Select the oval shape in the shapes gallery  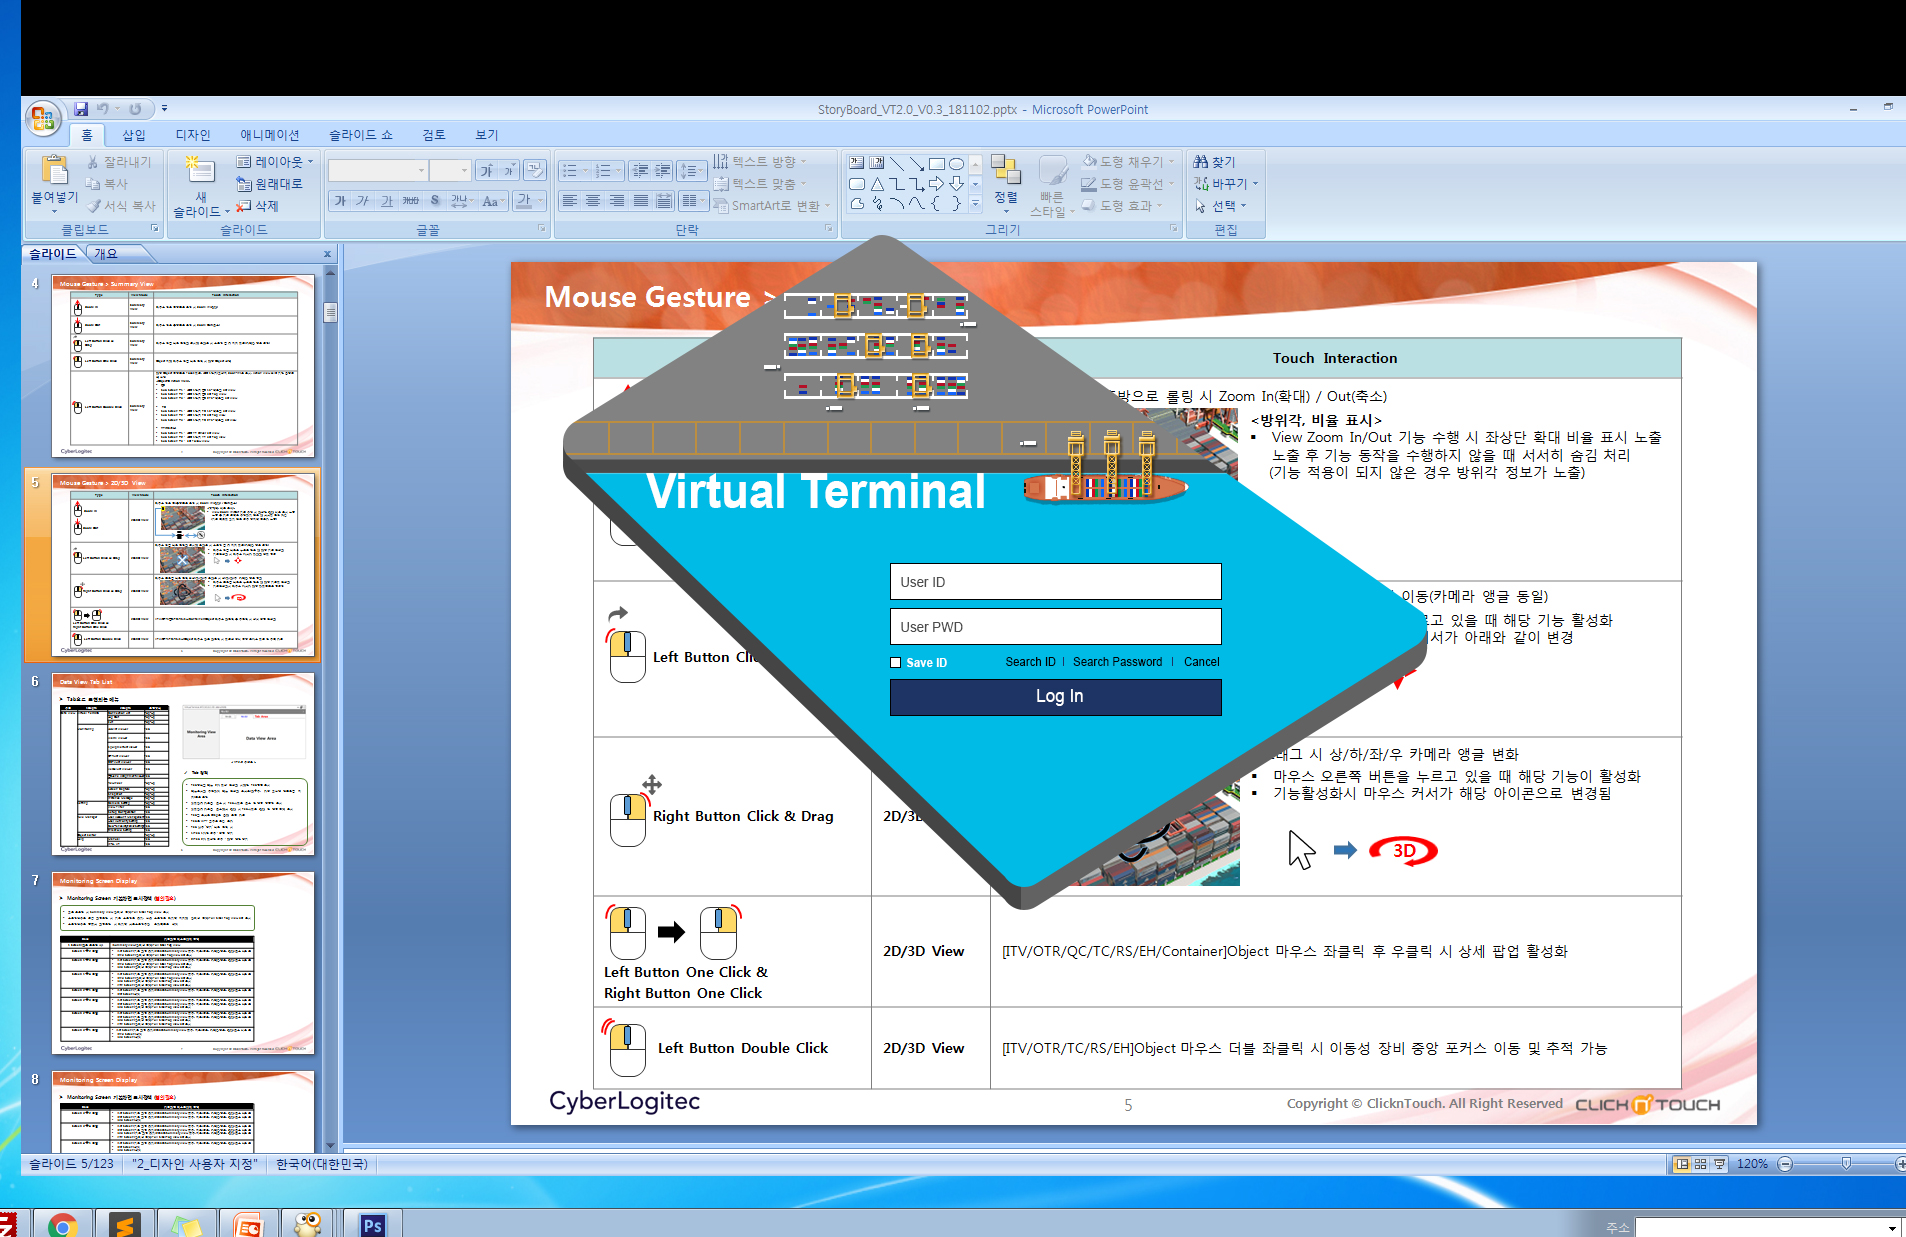[x=956, y=164]
